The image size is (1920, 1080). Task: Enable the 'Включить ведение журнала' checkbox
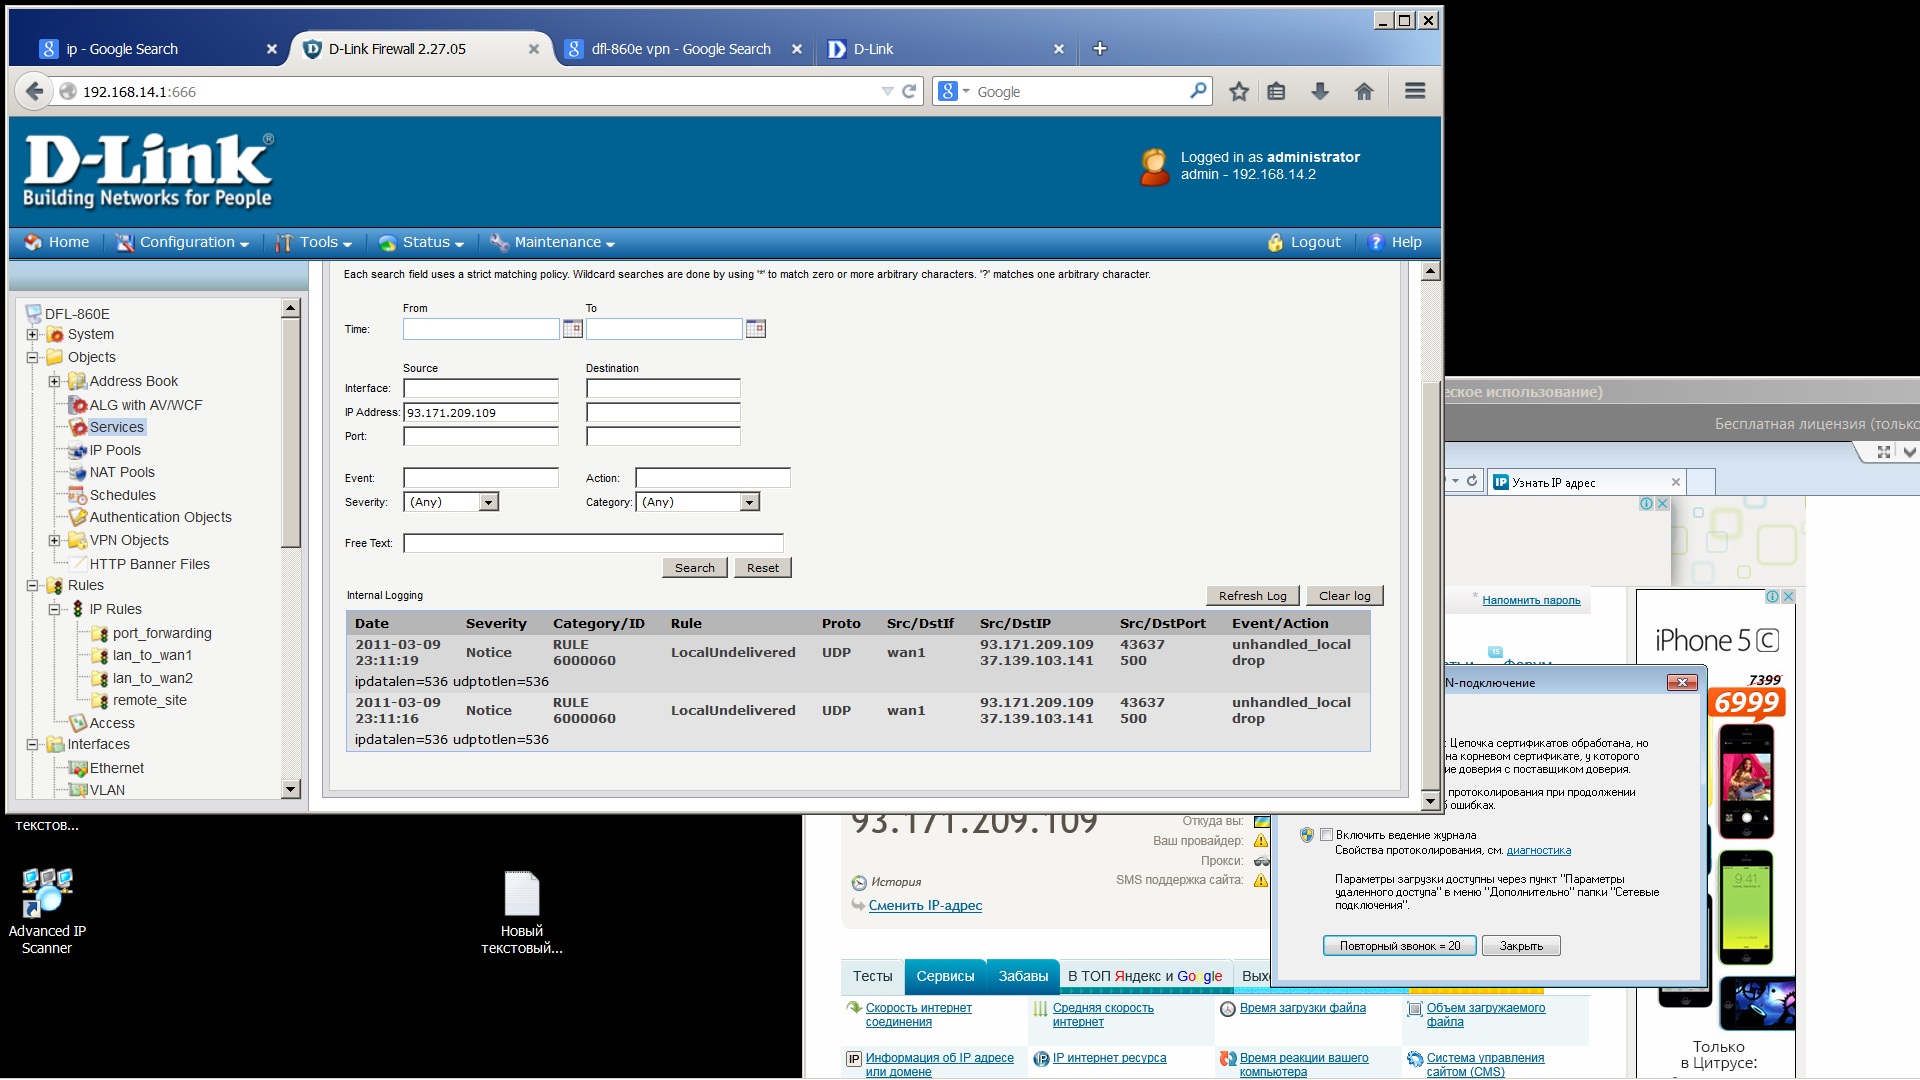(x=1326, y=835)
